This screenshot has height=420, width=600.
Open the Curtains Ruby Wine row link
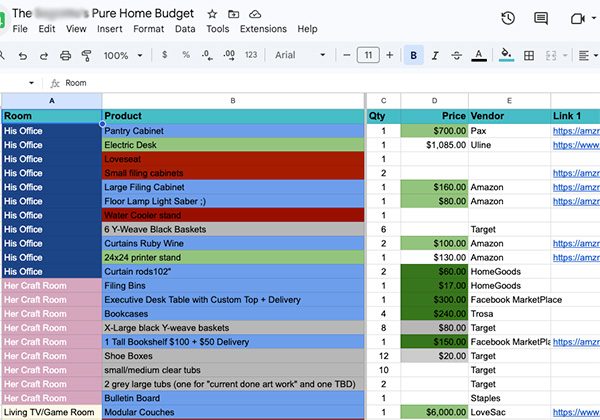tap(576, 244)
